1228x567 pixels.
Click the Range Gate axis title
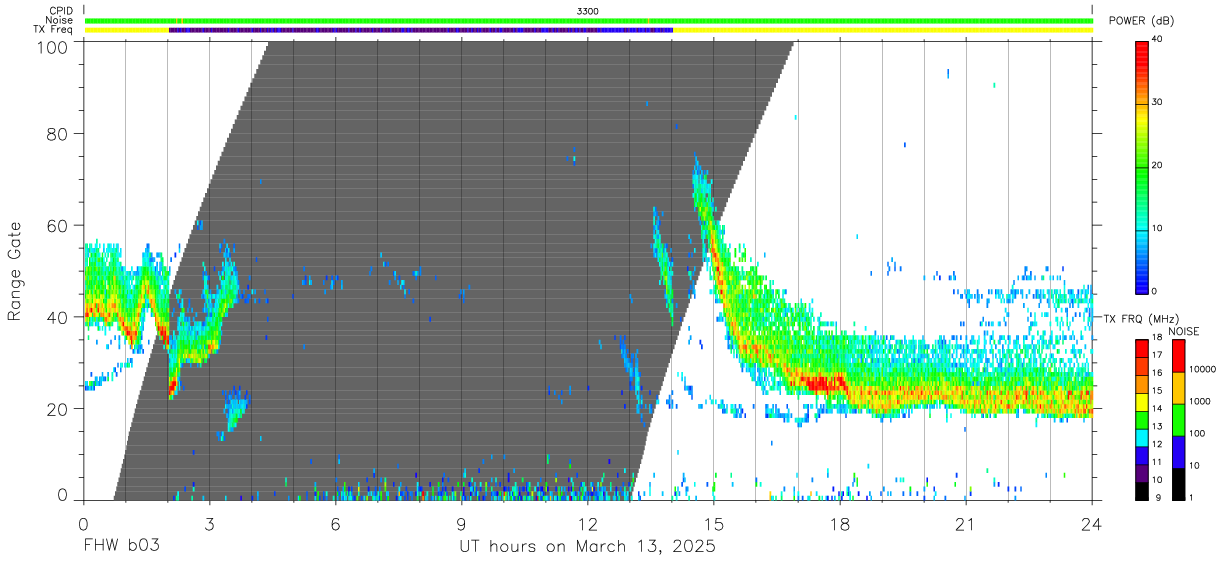pyautogui.click(x=15, y=271)
